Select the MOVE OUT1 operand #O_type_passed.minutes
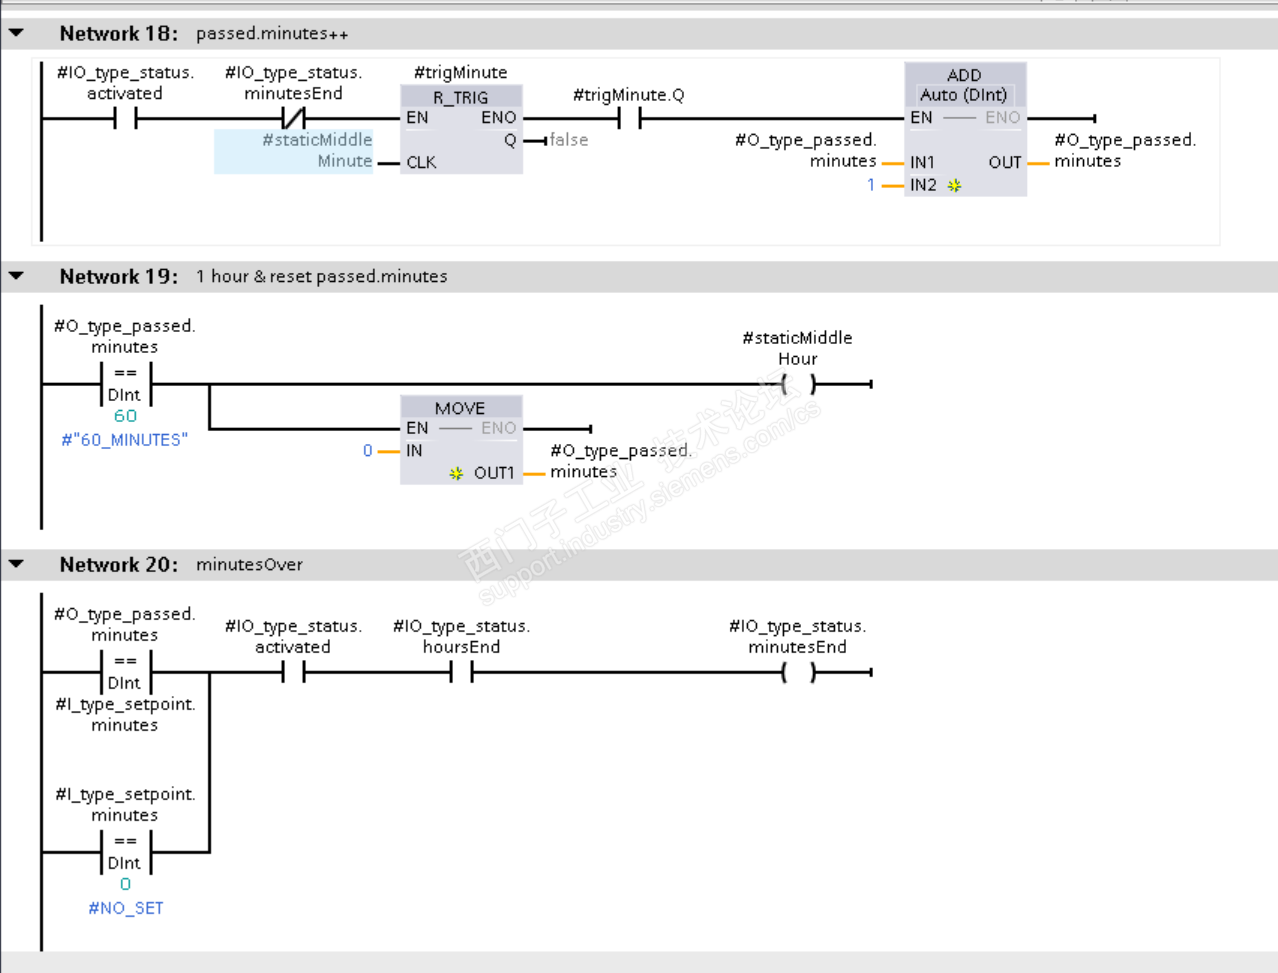The width and height of the screenshot is (1278, 973). pos(620,461)
